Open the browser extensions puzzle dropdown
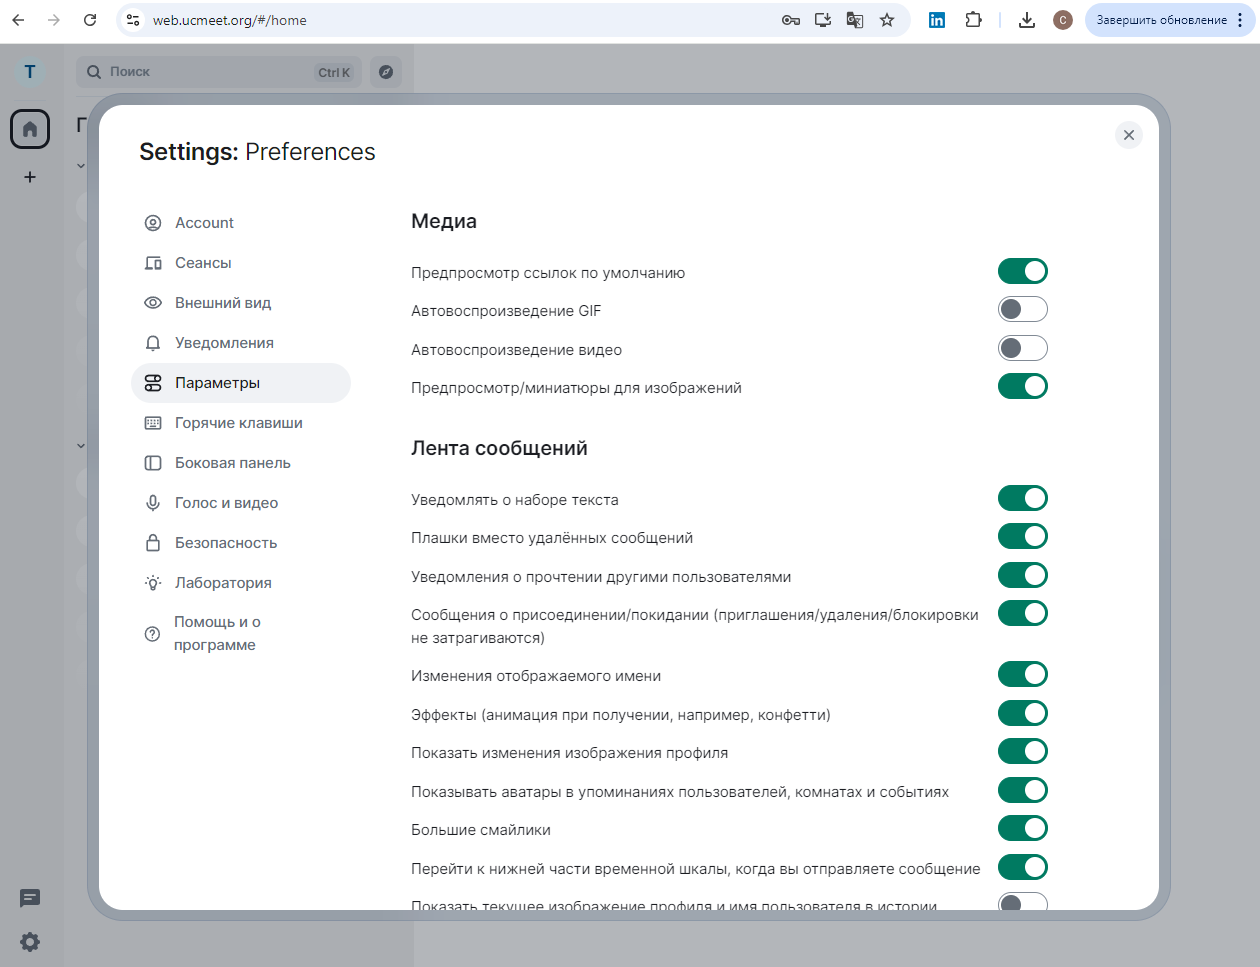Image resolution: width=1260 pixels, height=967 pixels. (973, 19)
